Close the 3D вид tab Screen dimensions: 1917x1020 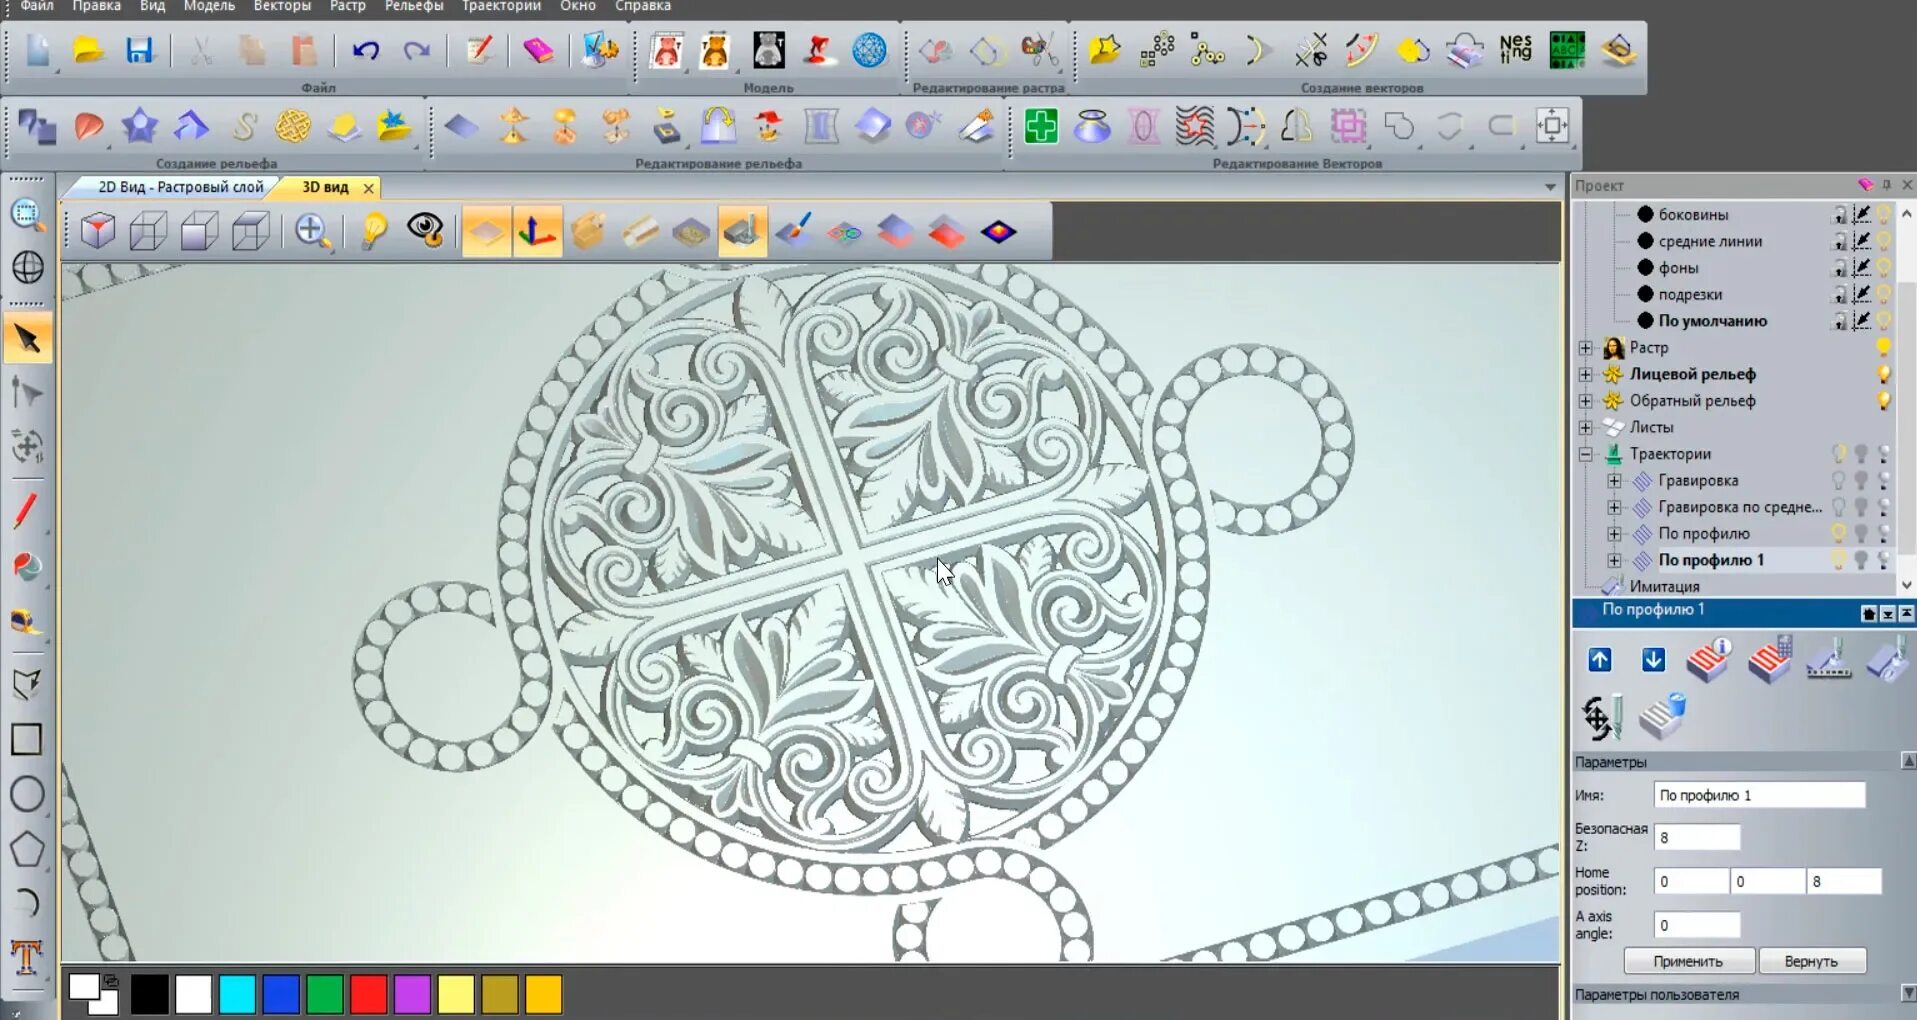(369, 188)
